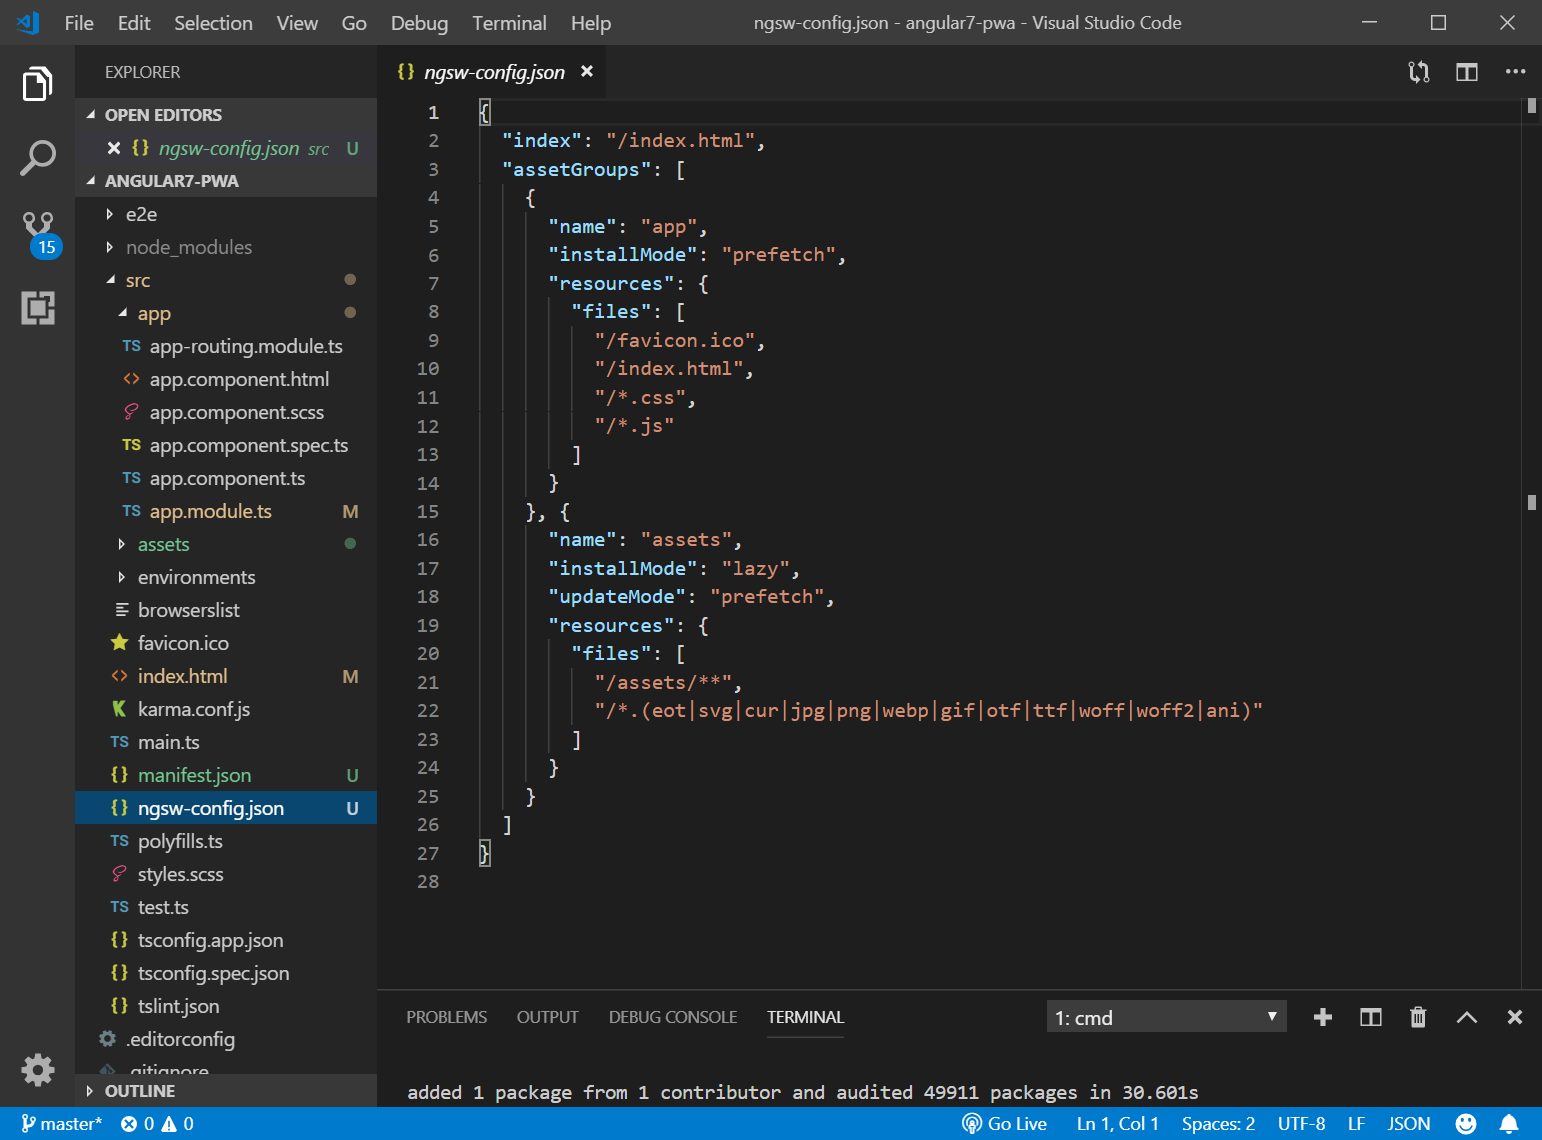Open the editor More Actions ellipsis
The height and width of the screenshot is (1140, 1542).
pyautogui.click(x=1515, y=72)
